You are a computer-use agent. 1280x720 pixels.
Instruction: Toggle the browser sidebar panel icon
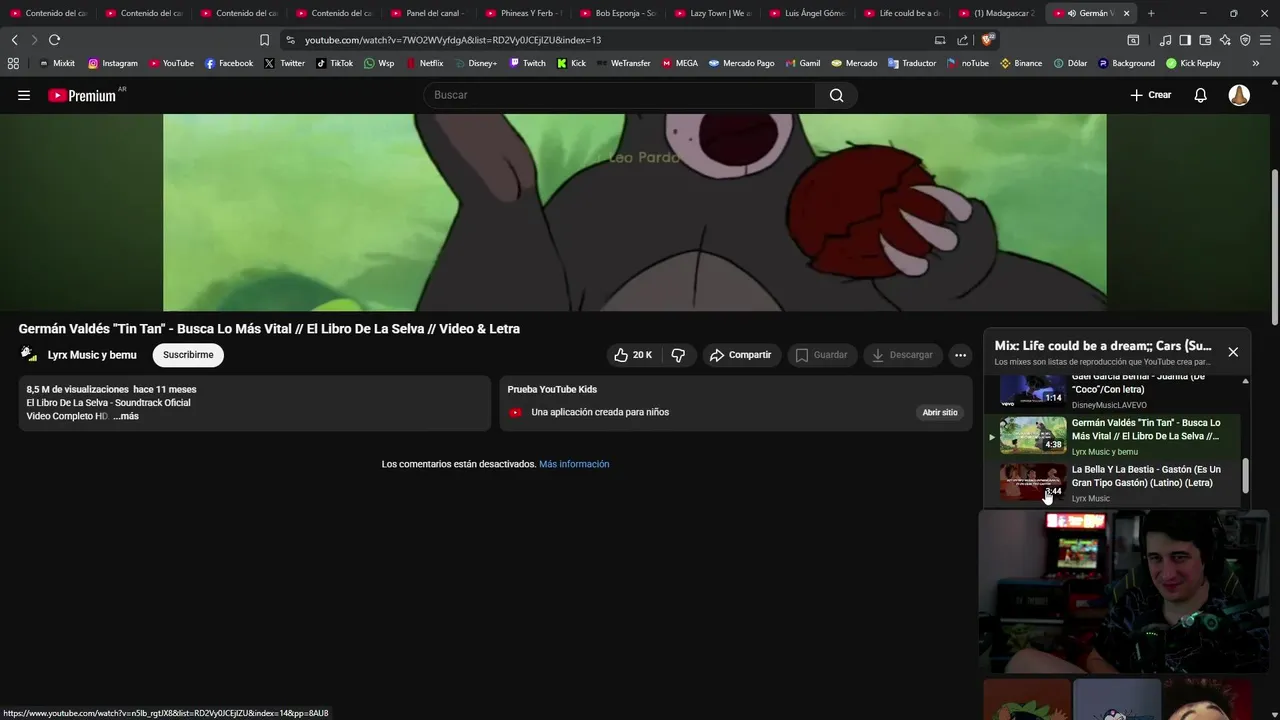tap(1185, 40)
